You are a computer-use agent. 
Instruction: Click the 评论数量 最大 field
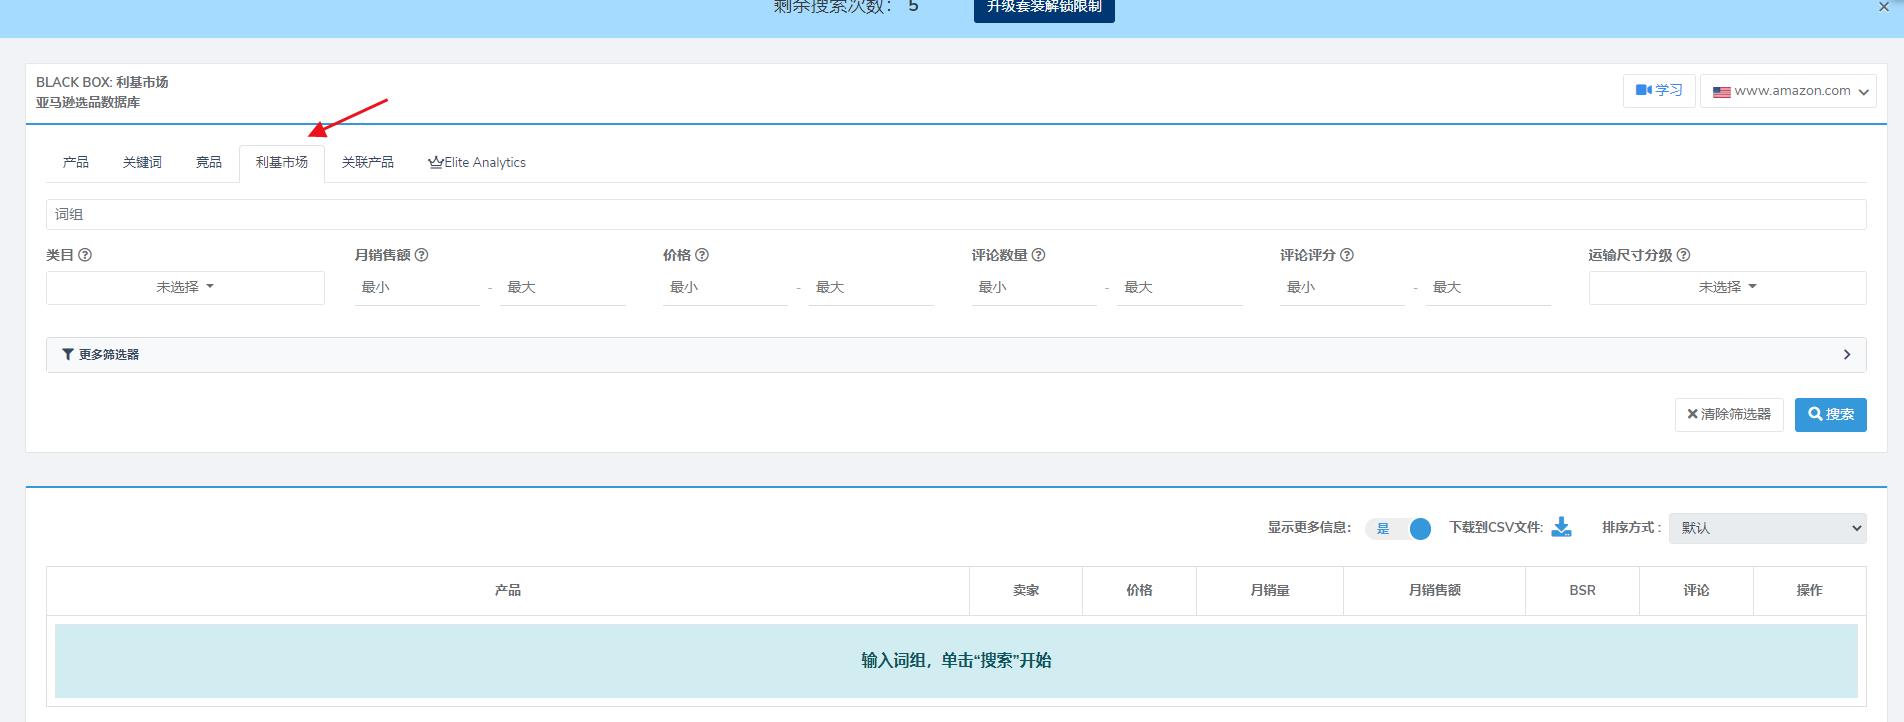tap(1180, 288)
